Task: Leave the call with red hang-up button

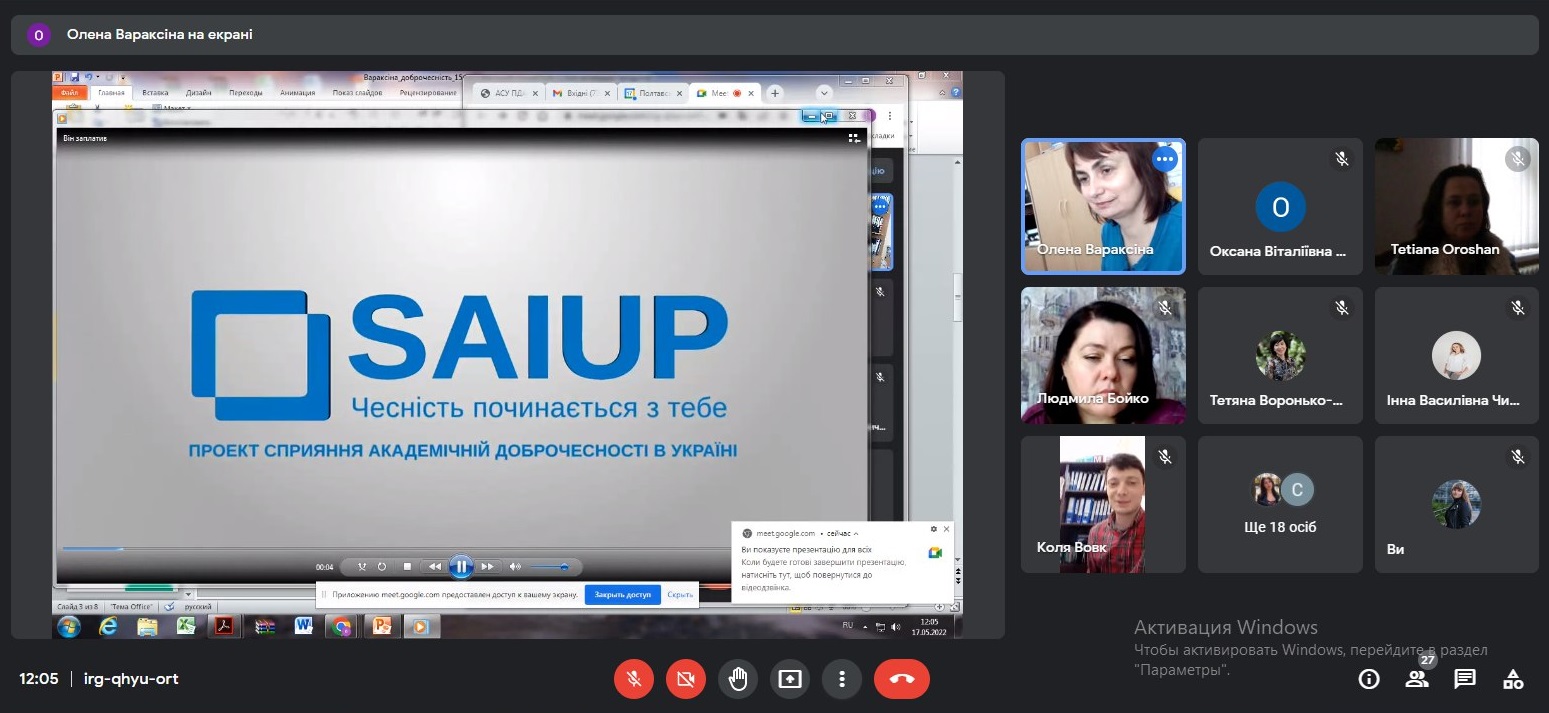Action: click(x=902, y=680)
